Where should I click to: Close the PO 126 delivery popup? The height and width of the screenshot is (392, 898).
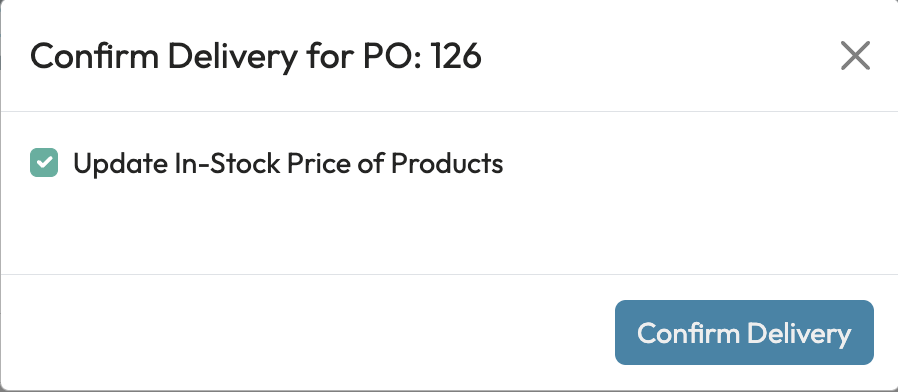click(x=855, y=56)
